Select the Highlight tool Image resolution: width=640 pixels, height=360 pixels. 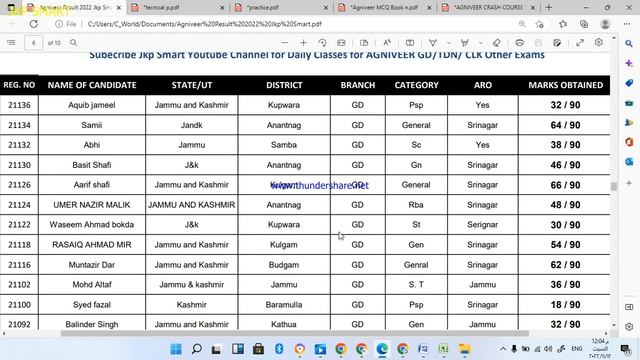pos(464,42)
